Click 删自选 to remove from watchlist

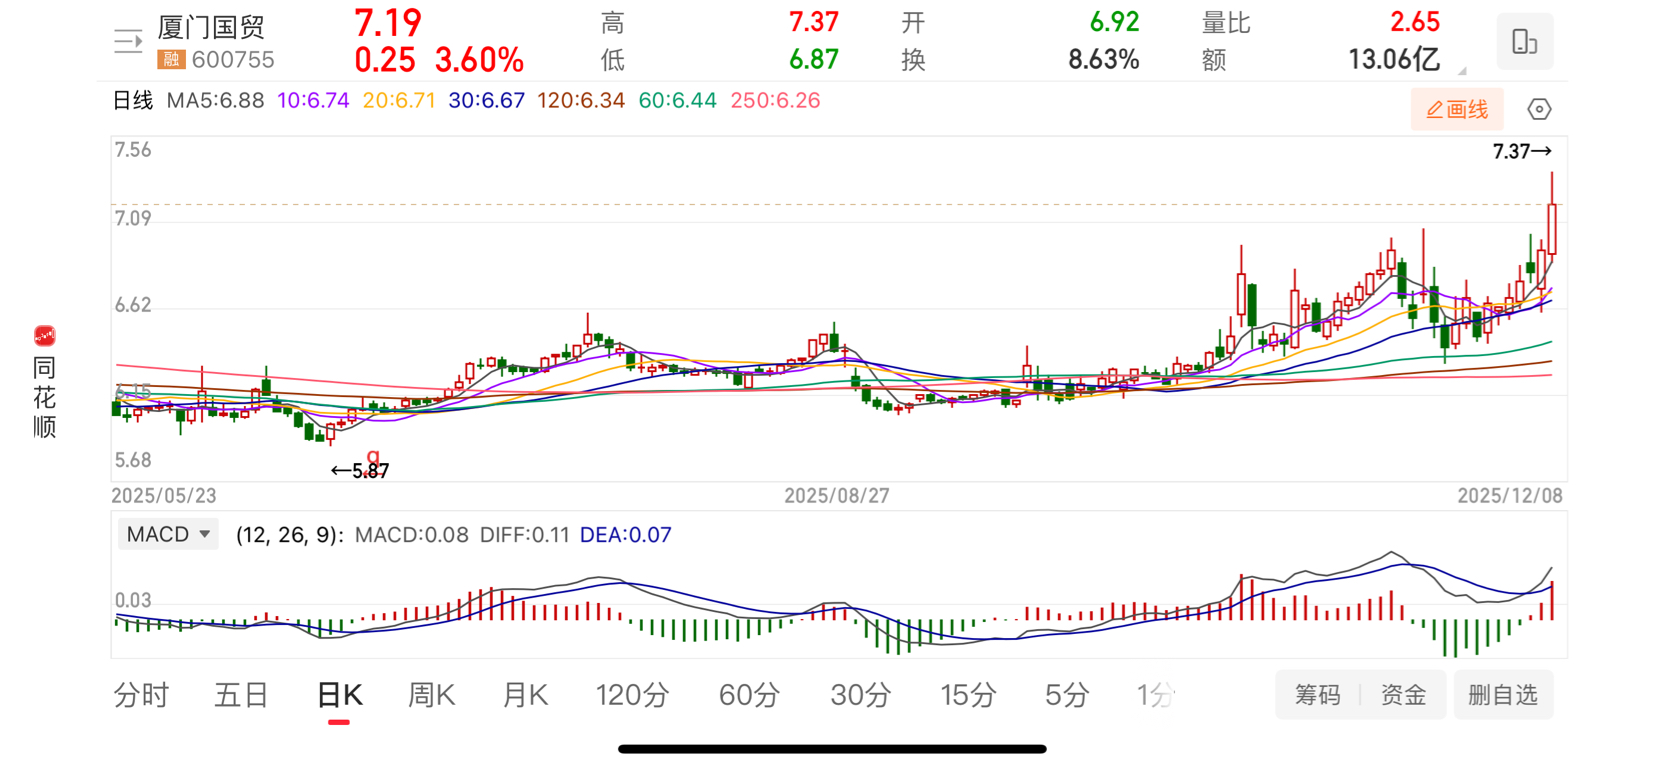tap(1502, 695)
